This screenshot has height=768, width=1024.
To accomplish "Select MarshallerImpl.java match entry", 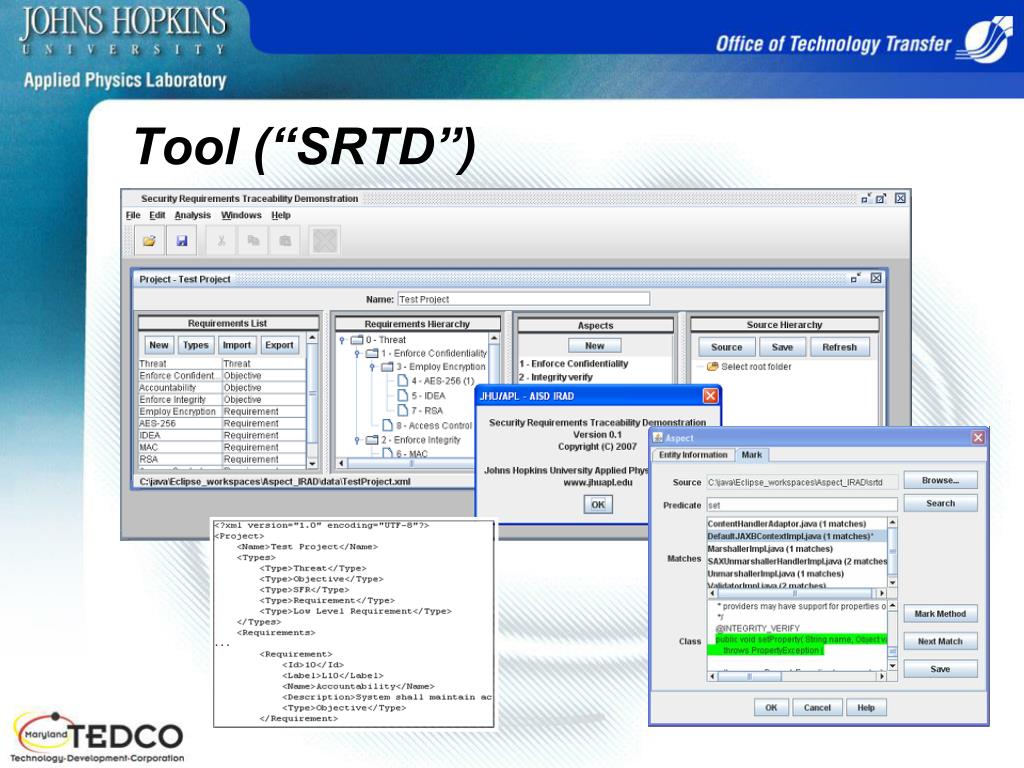I will pos(797,549).
